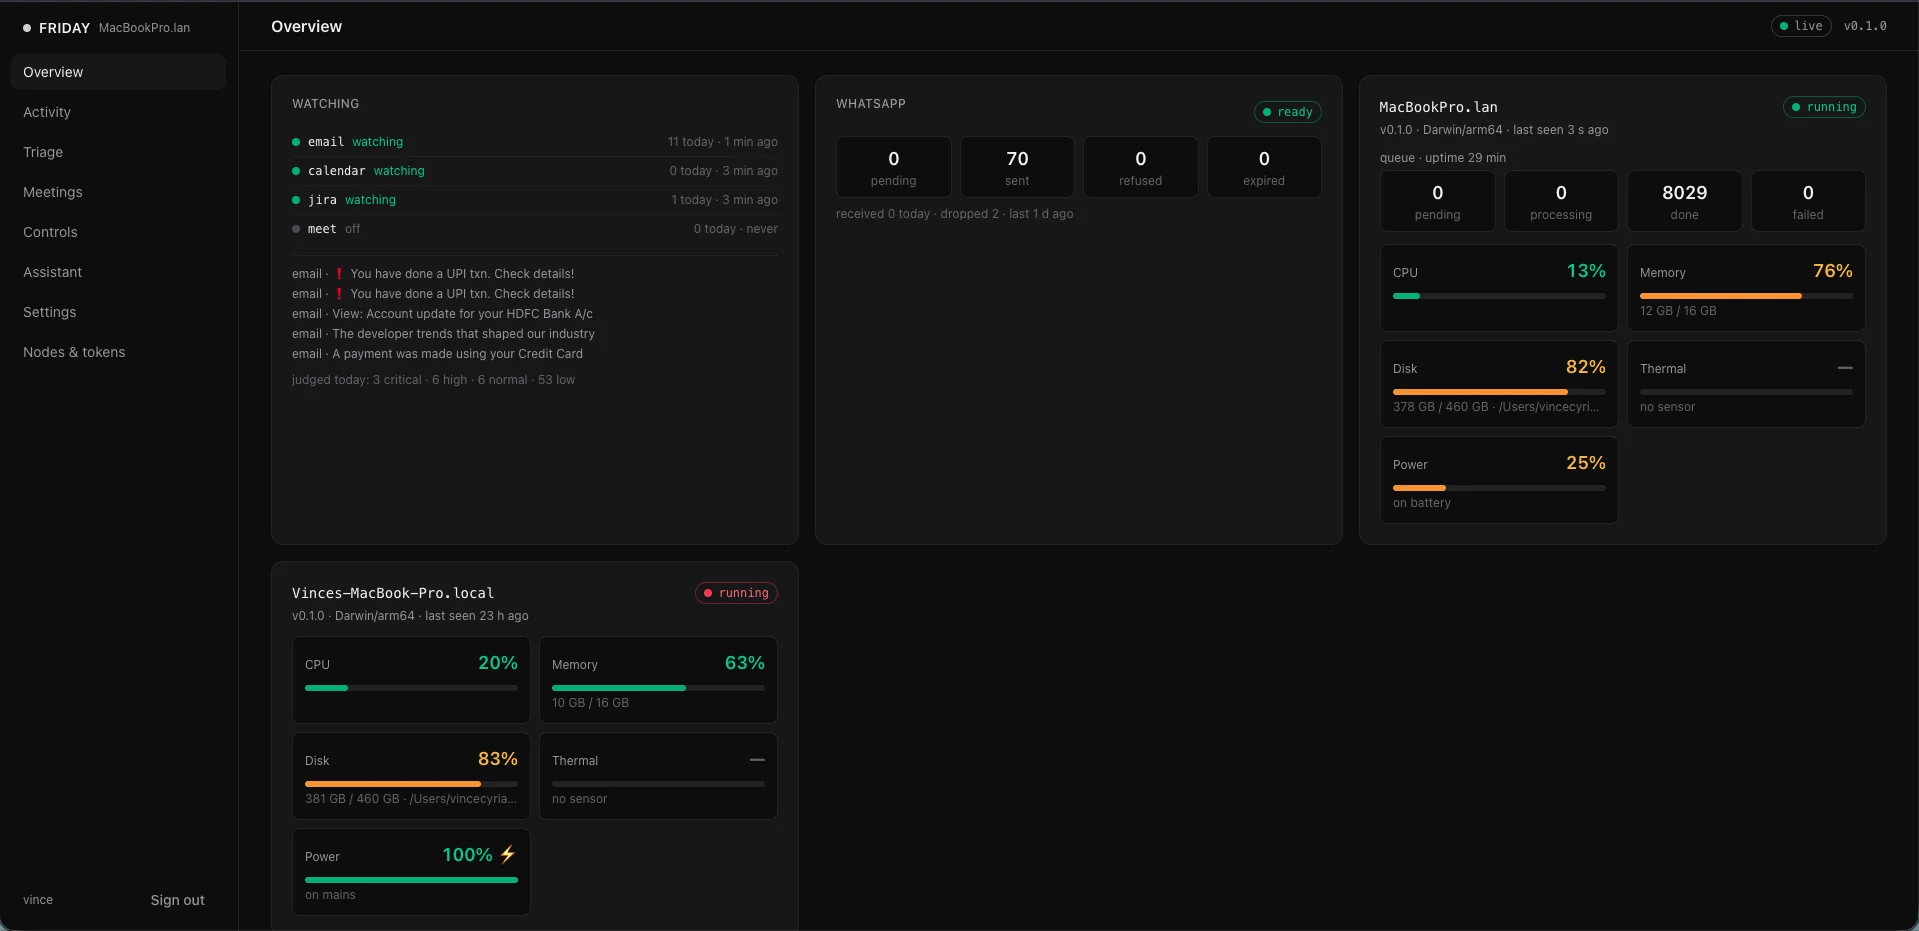The width and height of the screenshot is (1919, 931).
Task: Click MacBookPro.lan hostname beside FRIDAY
Action: pyautogui.click(x=144, y=28)
